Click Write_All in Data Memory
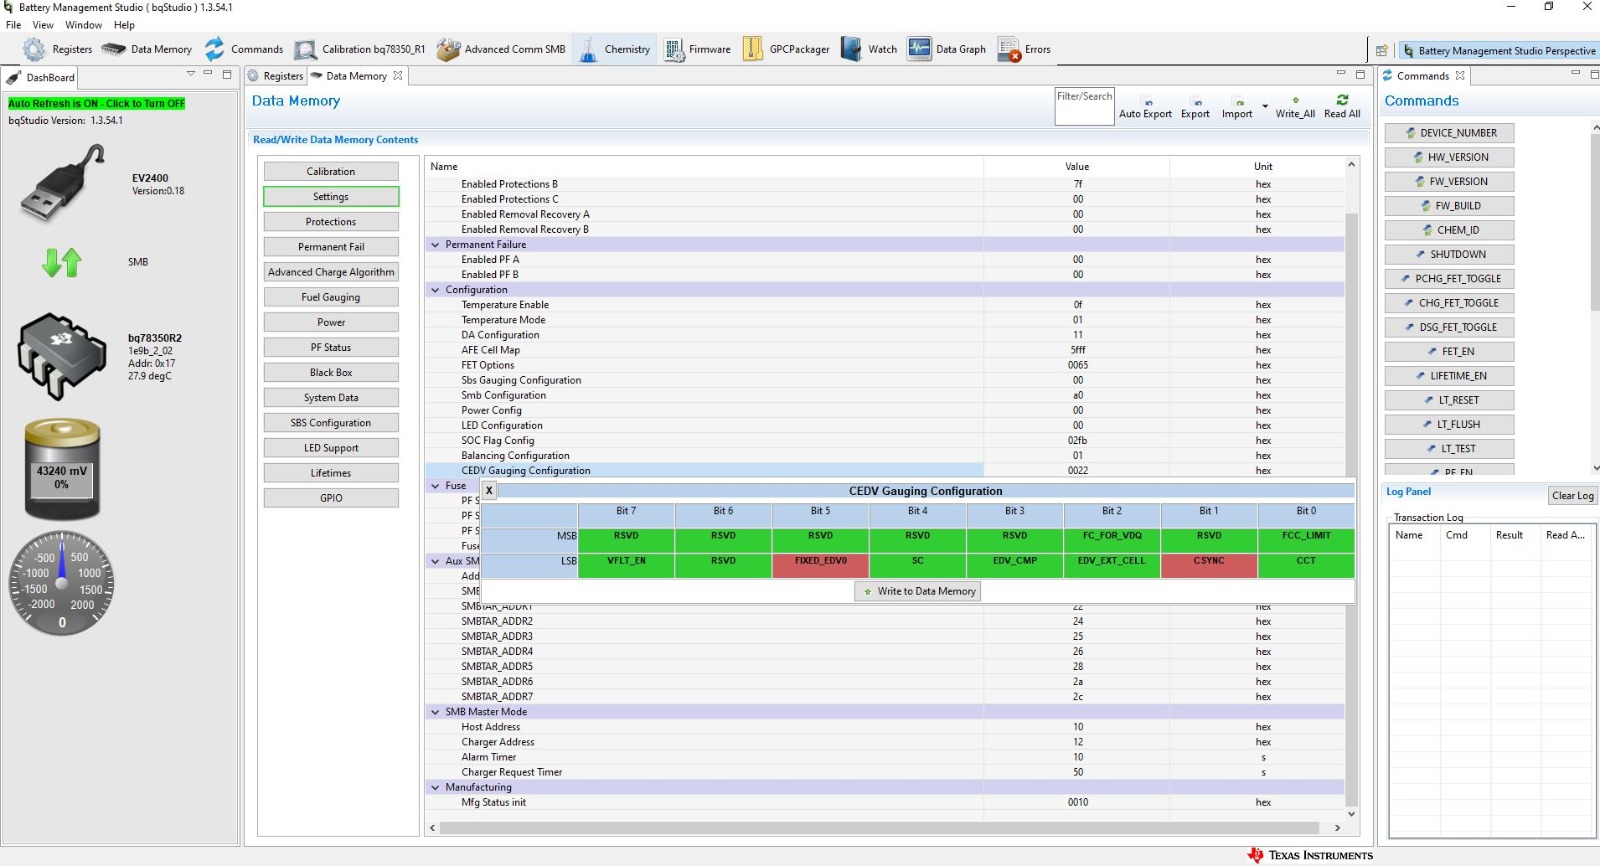The height and width of the screenshot is (866, 1600). click(x=1295, y=107)
